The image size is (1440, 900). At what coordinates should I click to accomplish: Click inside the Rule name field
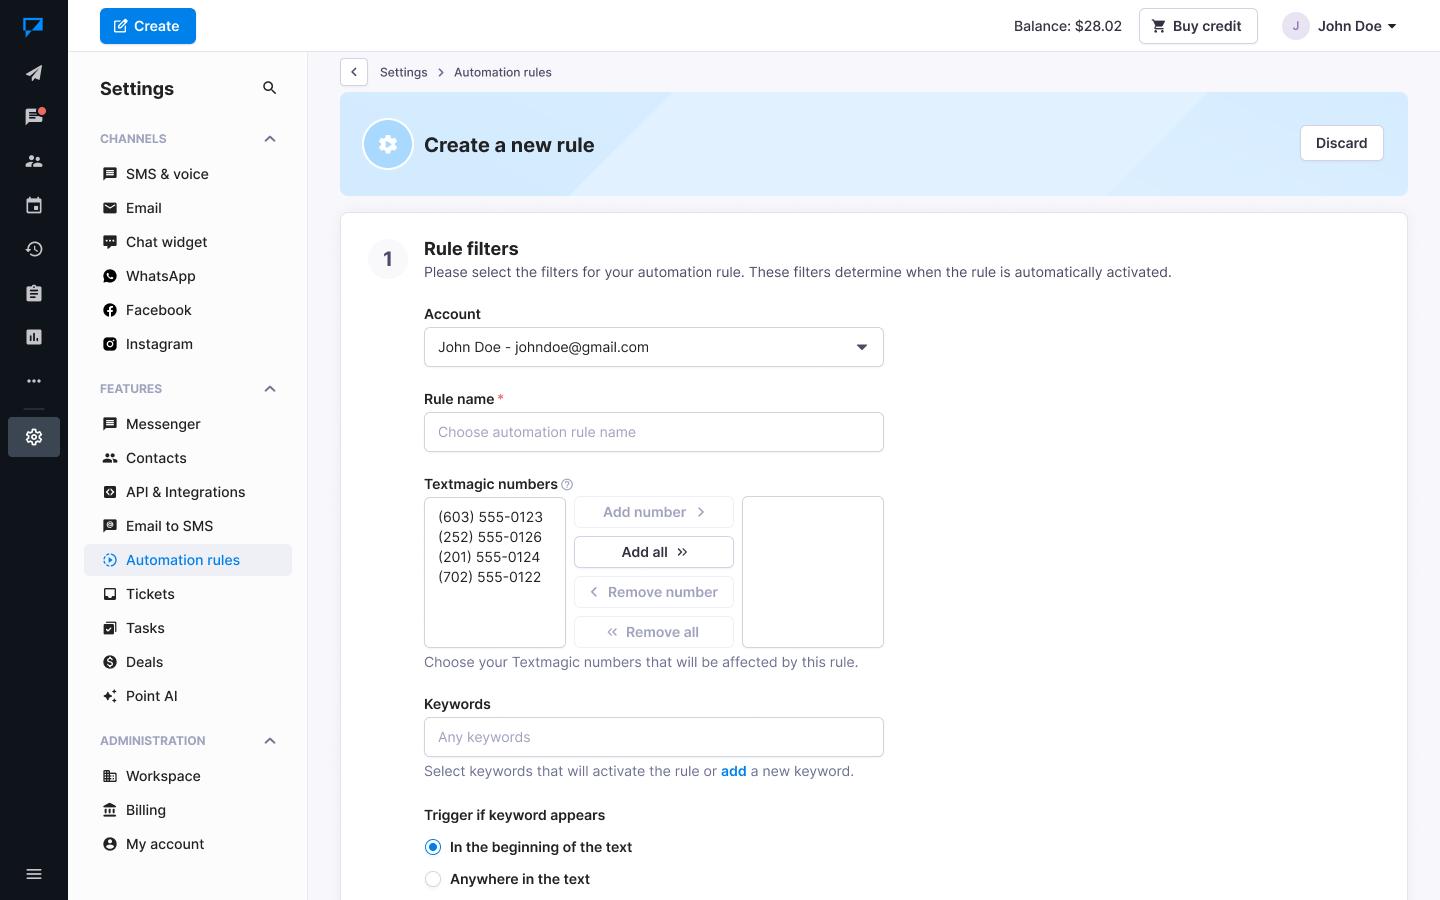[653, 432]
